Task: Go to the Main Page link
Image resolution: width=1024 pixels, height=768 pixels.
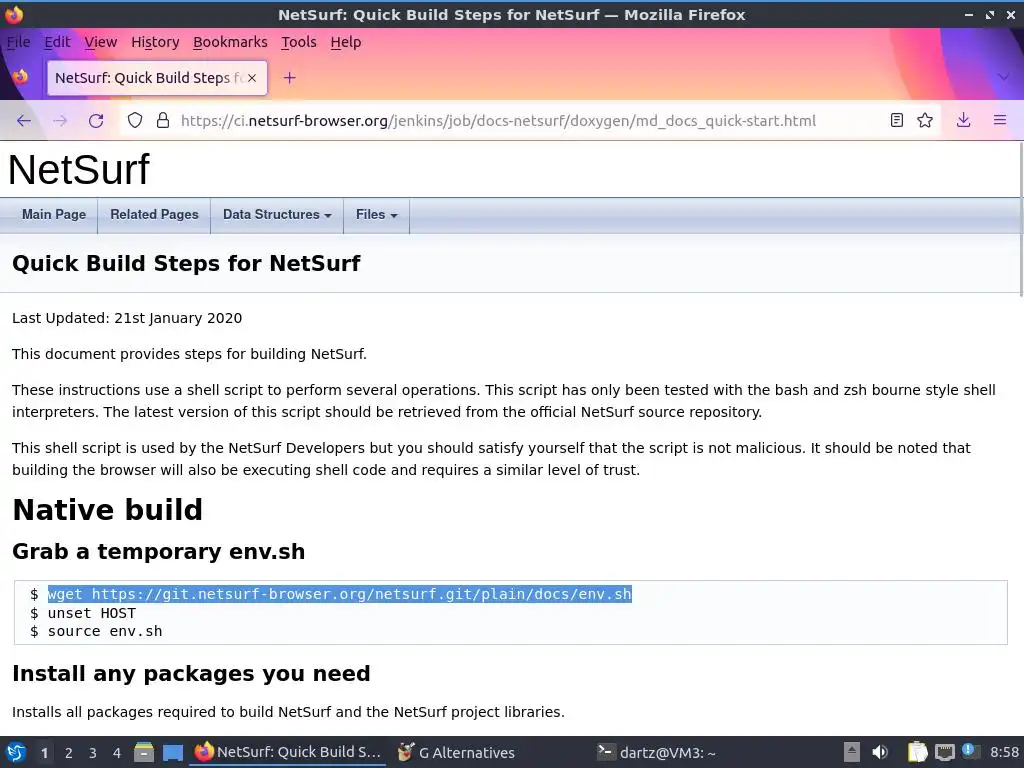Action: point(54,214)
